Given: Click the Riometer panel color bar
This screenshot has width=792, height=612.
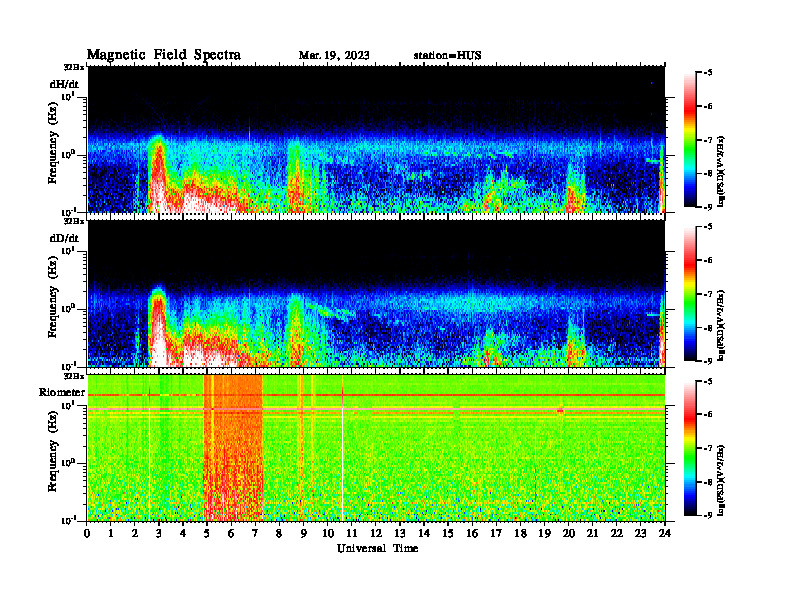Looking at the screenshot, I should (x=690, y=448).
